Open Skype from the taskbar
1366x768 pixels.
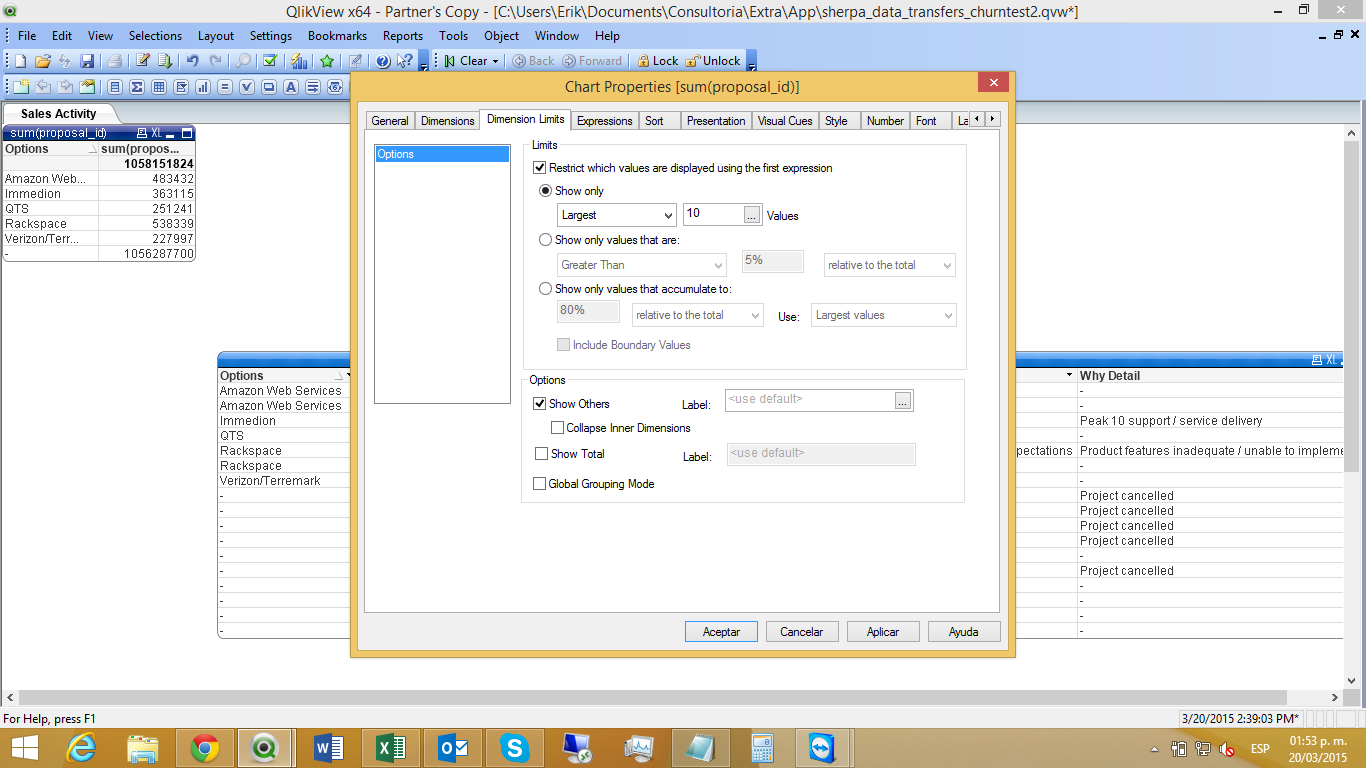tap(515, 747)
